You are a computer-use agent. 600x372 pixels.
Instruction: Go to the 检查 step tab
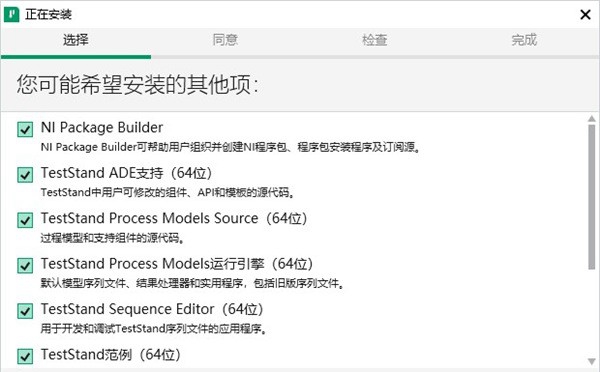tap(375, 40)
